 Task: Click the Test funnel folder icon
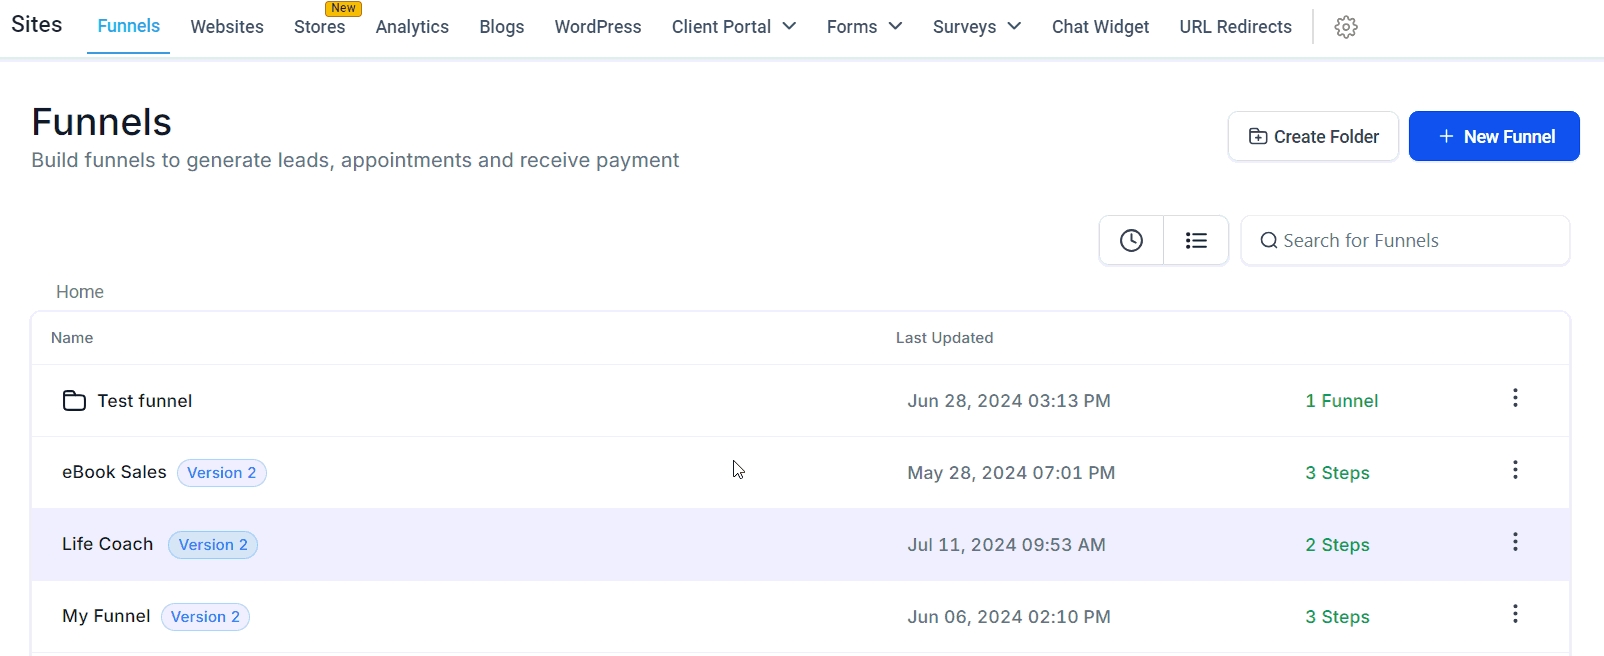74,401
